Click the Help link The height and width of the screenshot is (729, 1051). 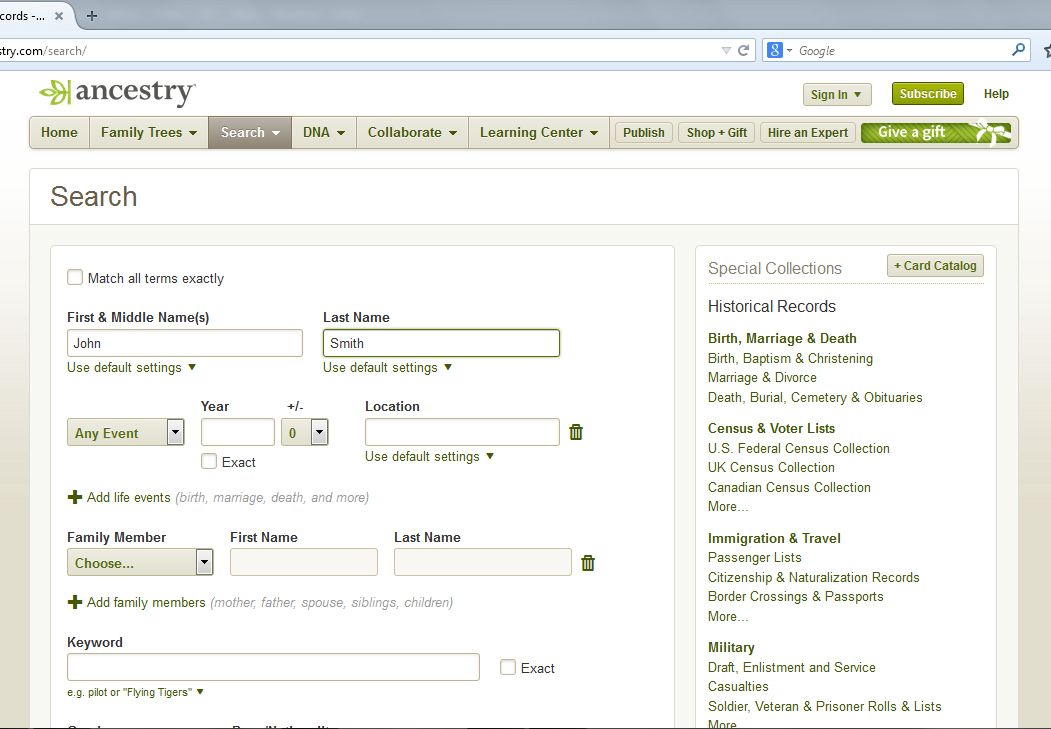pos(996,94)
